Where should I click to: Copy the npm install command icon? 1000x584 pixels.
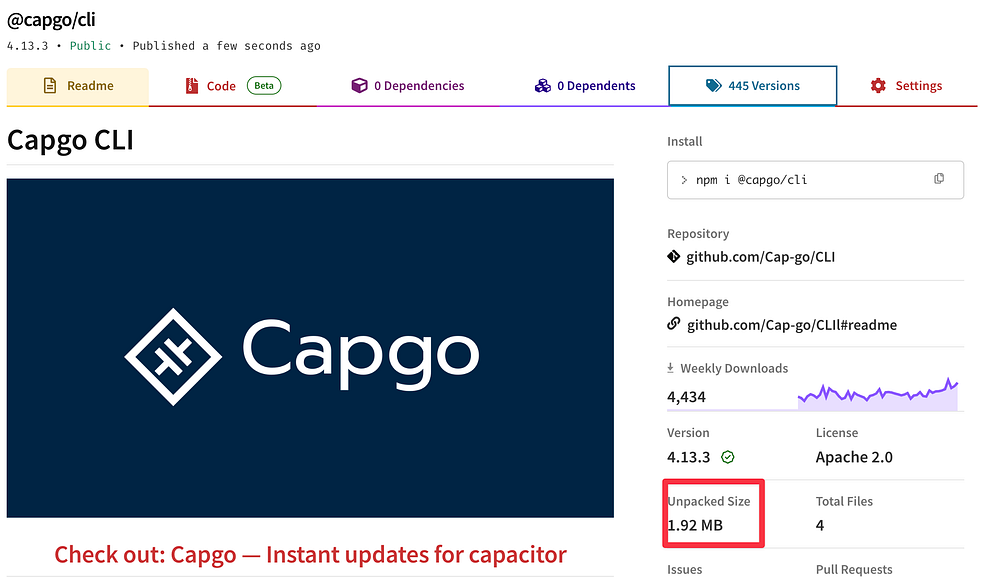(939, 179)
